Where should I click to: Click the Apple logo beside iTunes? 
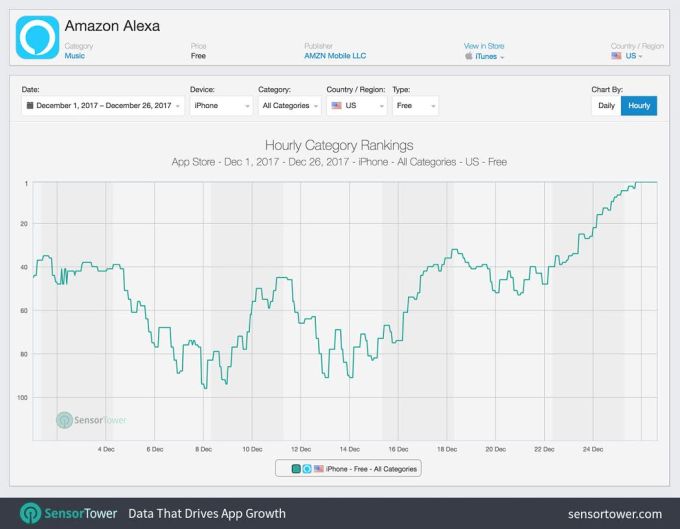[468, 57]
